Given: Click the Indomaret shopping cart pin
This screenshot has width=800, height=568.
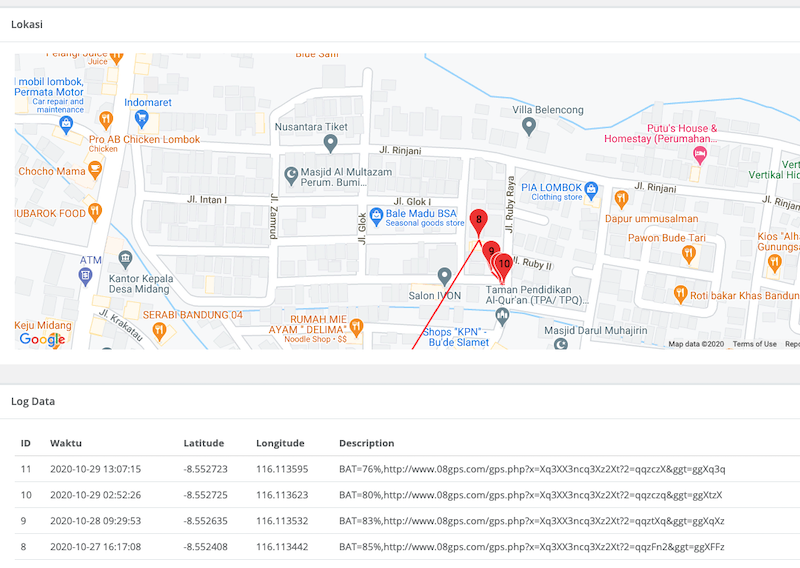Looking at the screenshot, I should click(141, 119).
